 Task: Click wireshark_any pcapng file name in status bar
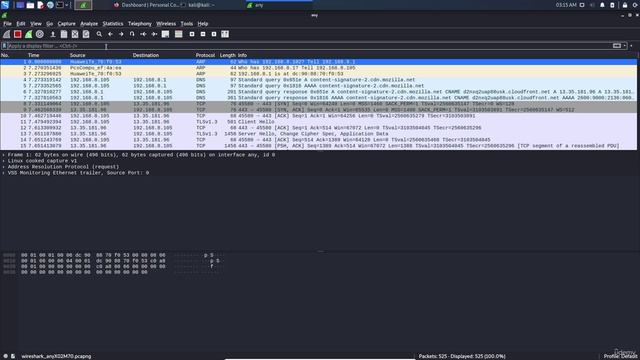pyautogui.click(x=56, y=356)
